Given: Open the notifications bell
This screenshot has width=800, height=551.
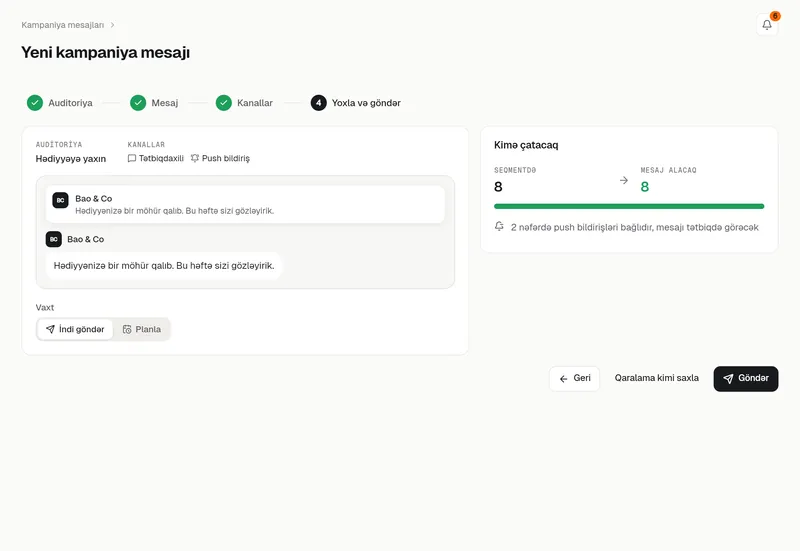Looking at the screenshot, I should click(x=767, y=24).
